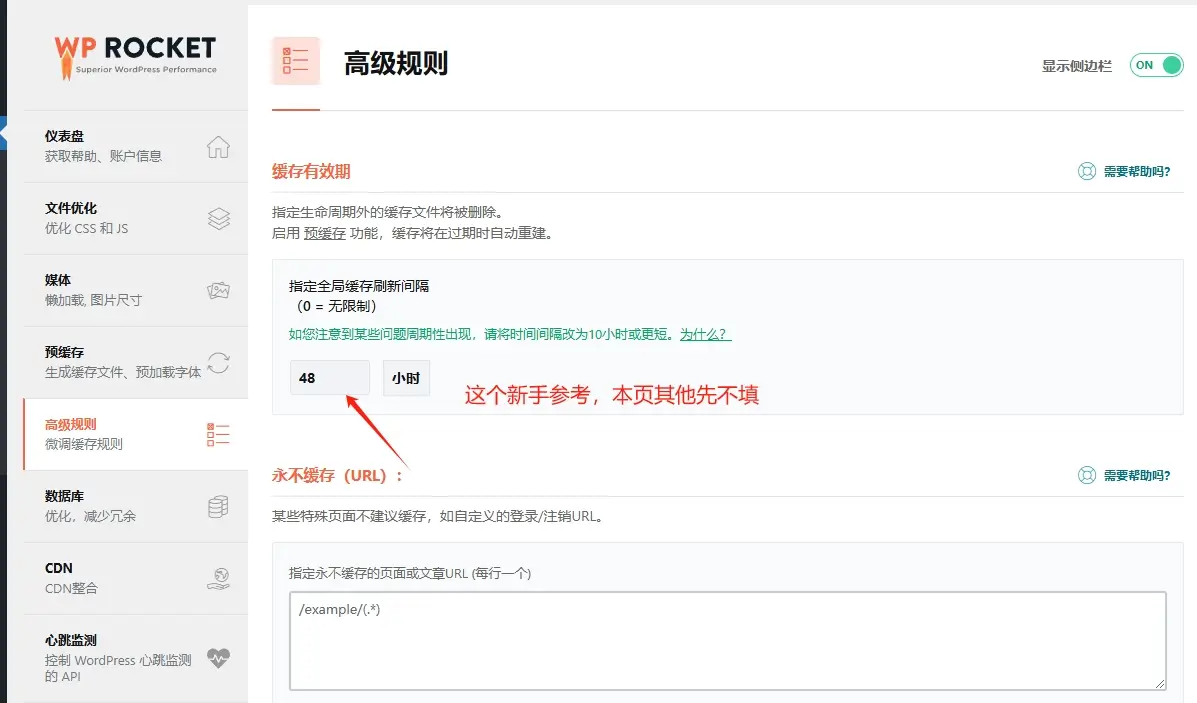
Task: Click the CDN globe icon
Action: pos(218,579)
